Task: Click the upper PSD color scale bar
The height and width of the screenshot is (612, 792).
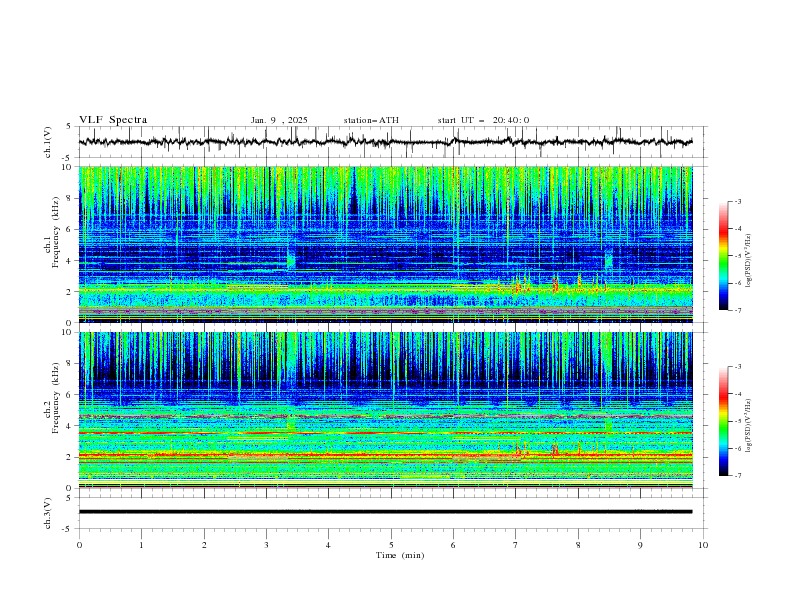Action: click(723, 256)
